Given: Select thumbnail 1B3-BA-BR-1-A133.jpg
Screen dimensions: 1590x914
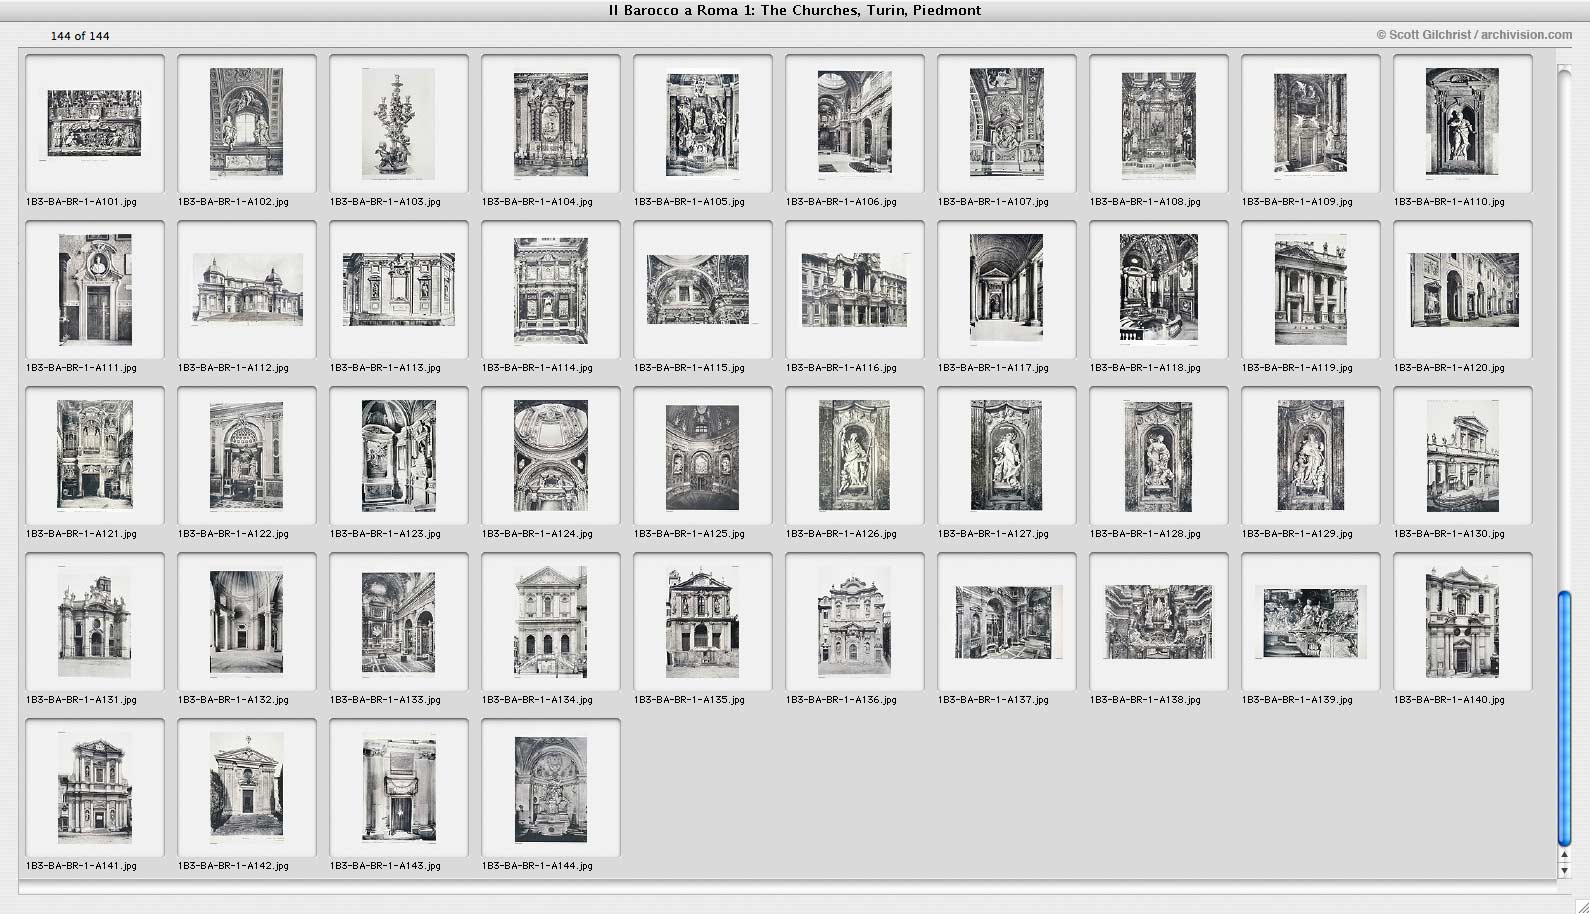Looking at the screenshot, I should coord(399,621).
